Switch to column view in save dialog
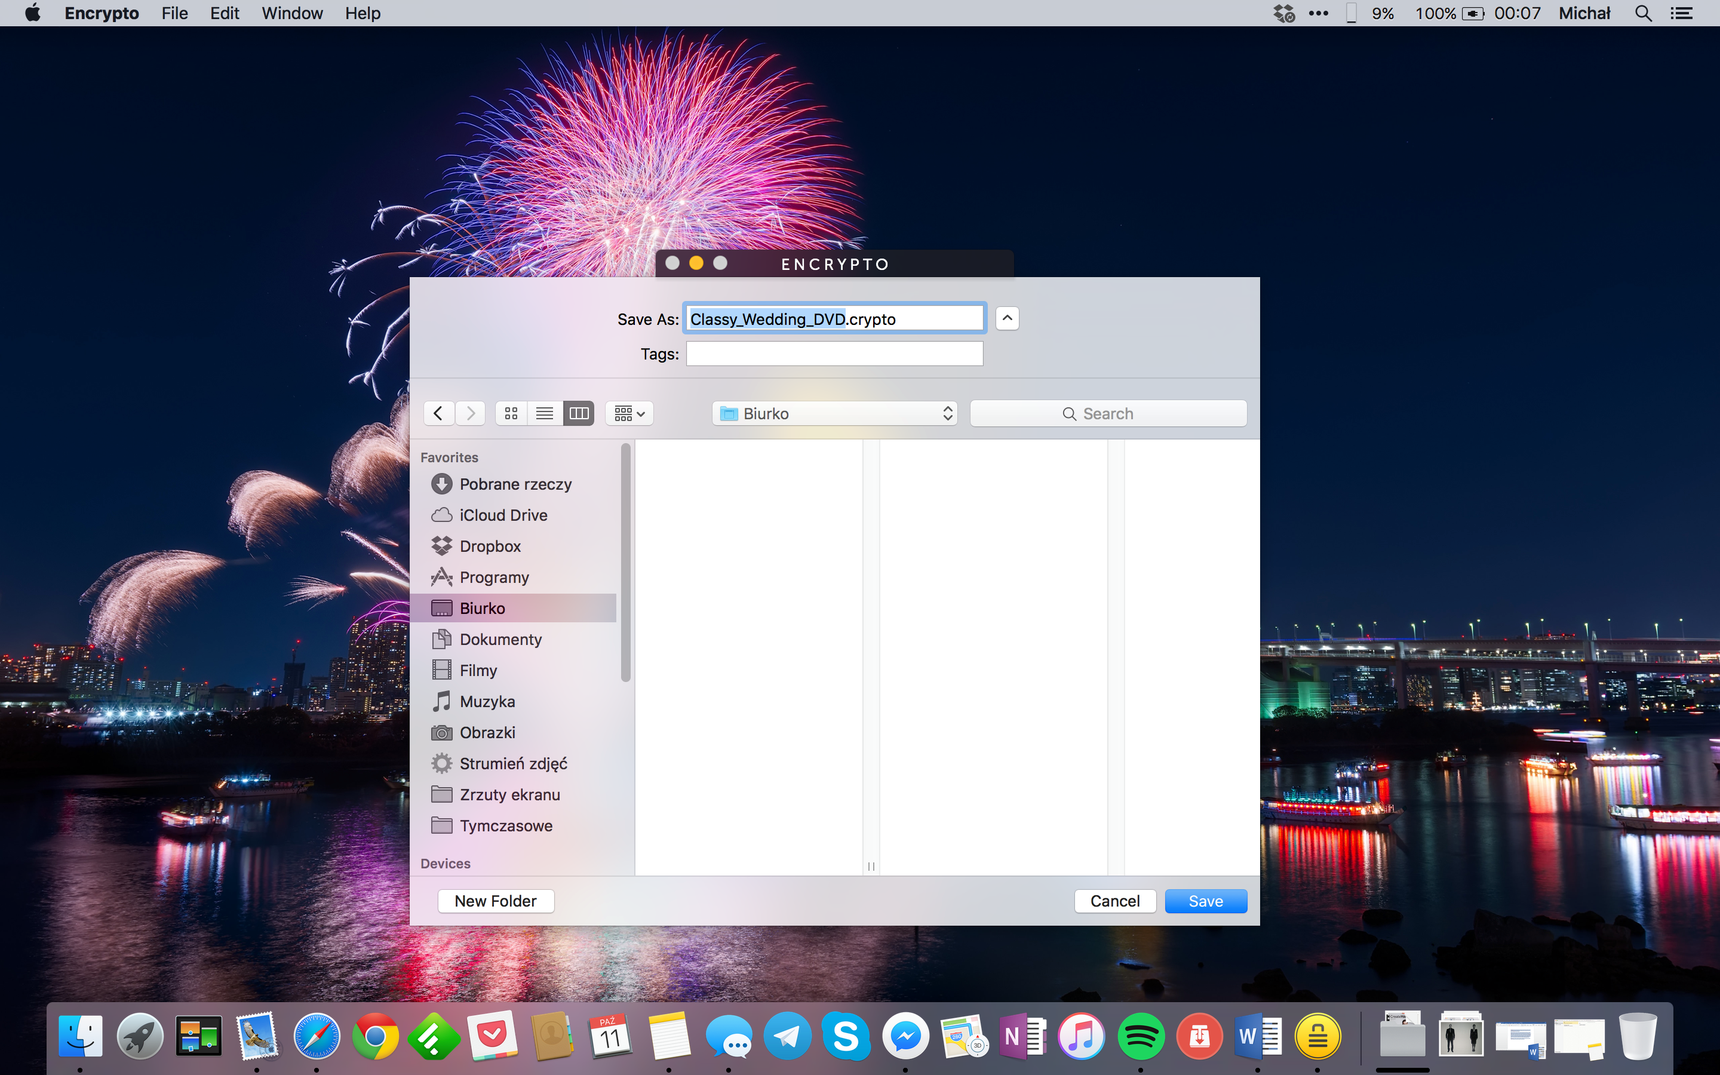This screenshot has height=1075, width=1720. (579, 413)
